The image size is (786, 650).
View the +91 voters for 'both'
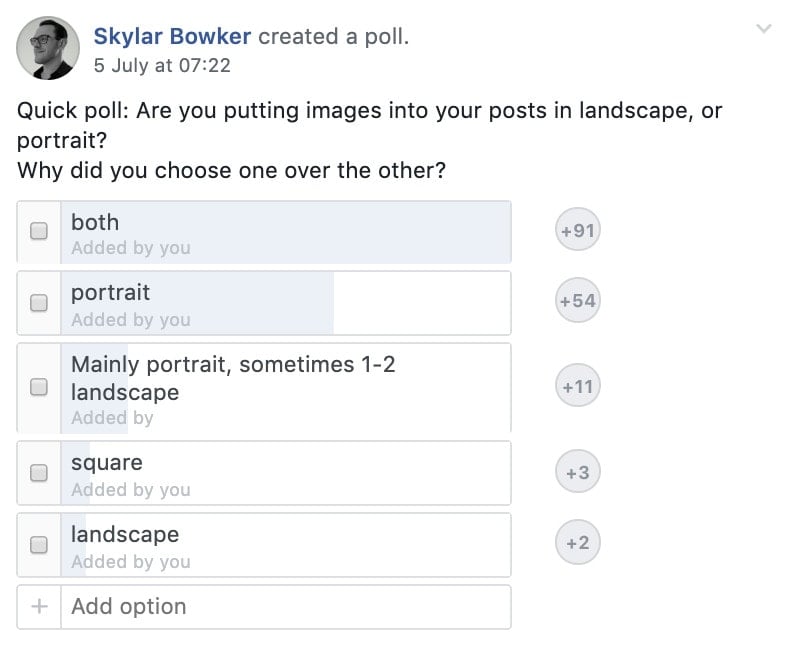click(x=577, y=230)
